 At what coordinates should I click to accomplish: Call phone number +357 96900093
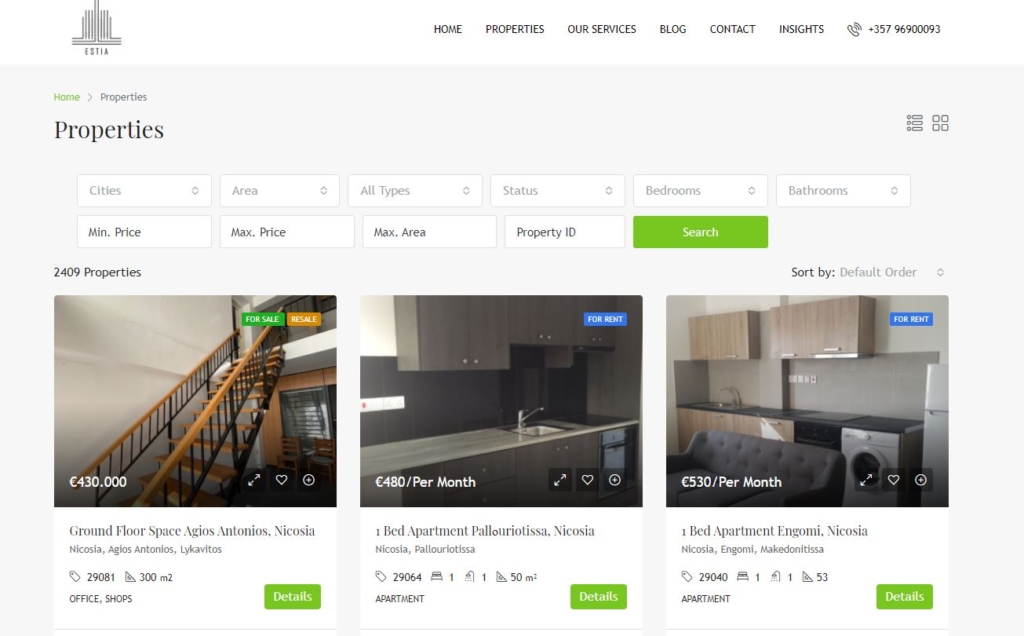pos(904,29)
